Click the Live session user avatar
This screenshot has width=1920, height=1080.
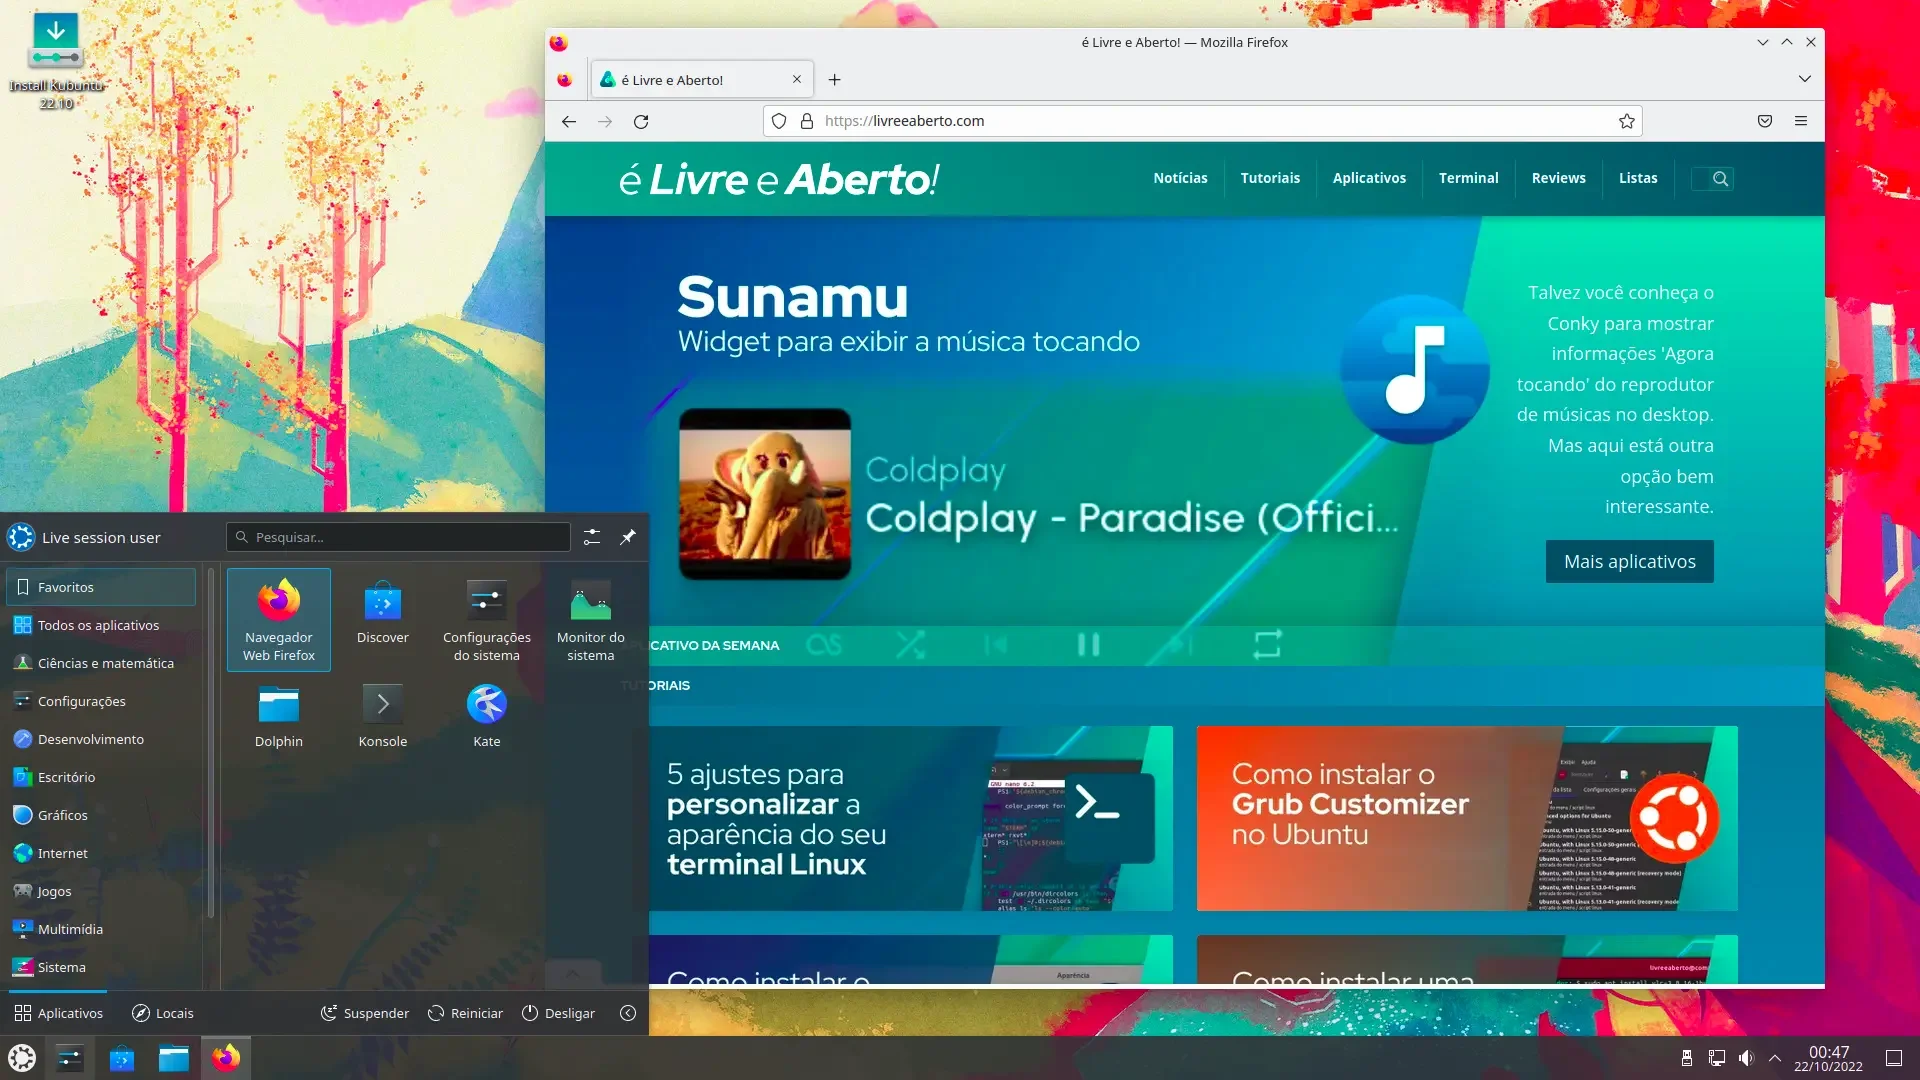21,537
